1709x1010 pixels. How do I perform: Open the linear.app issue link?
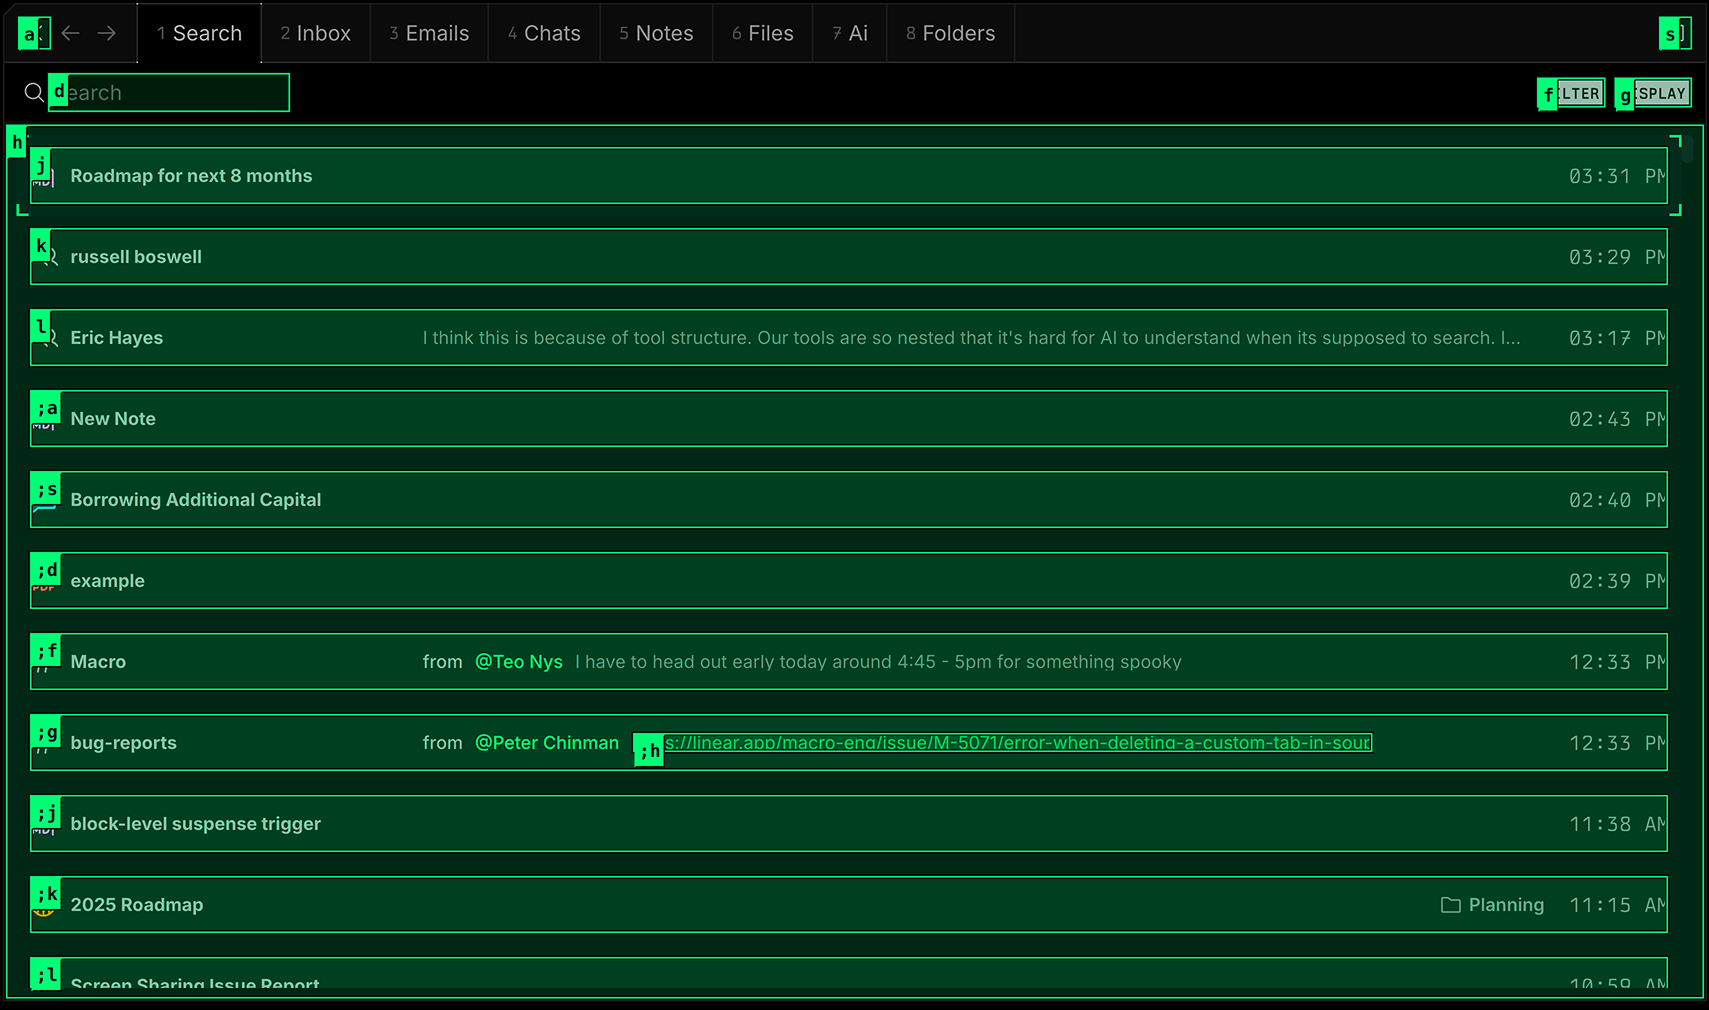tap(1017, 743)
